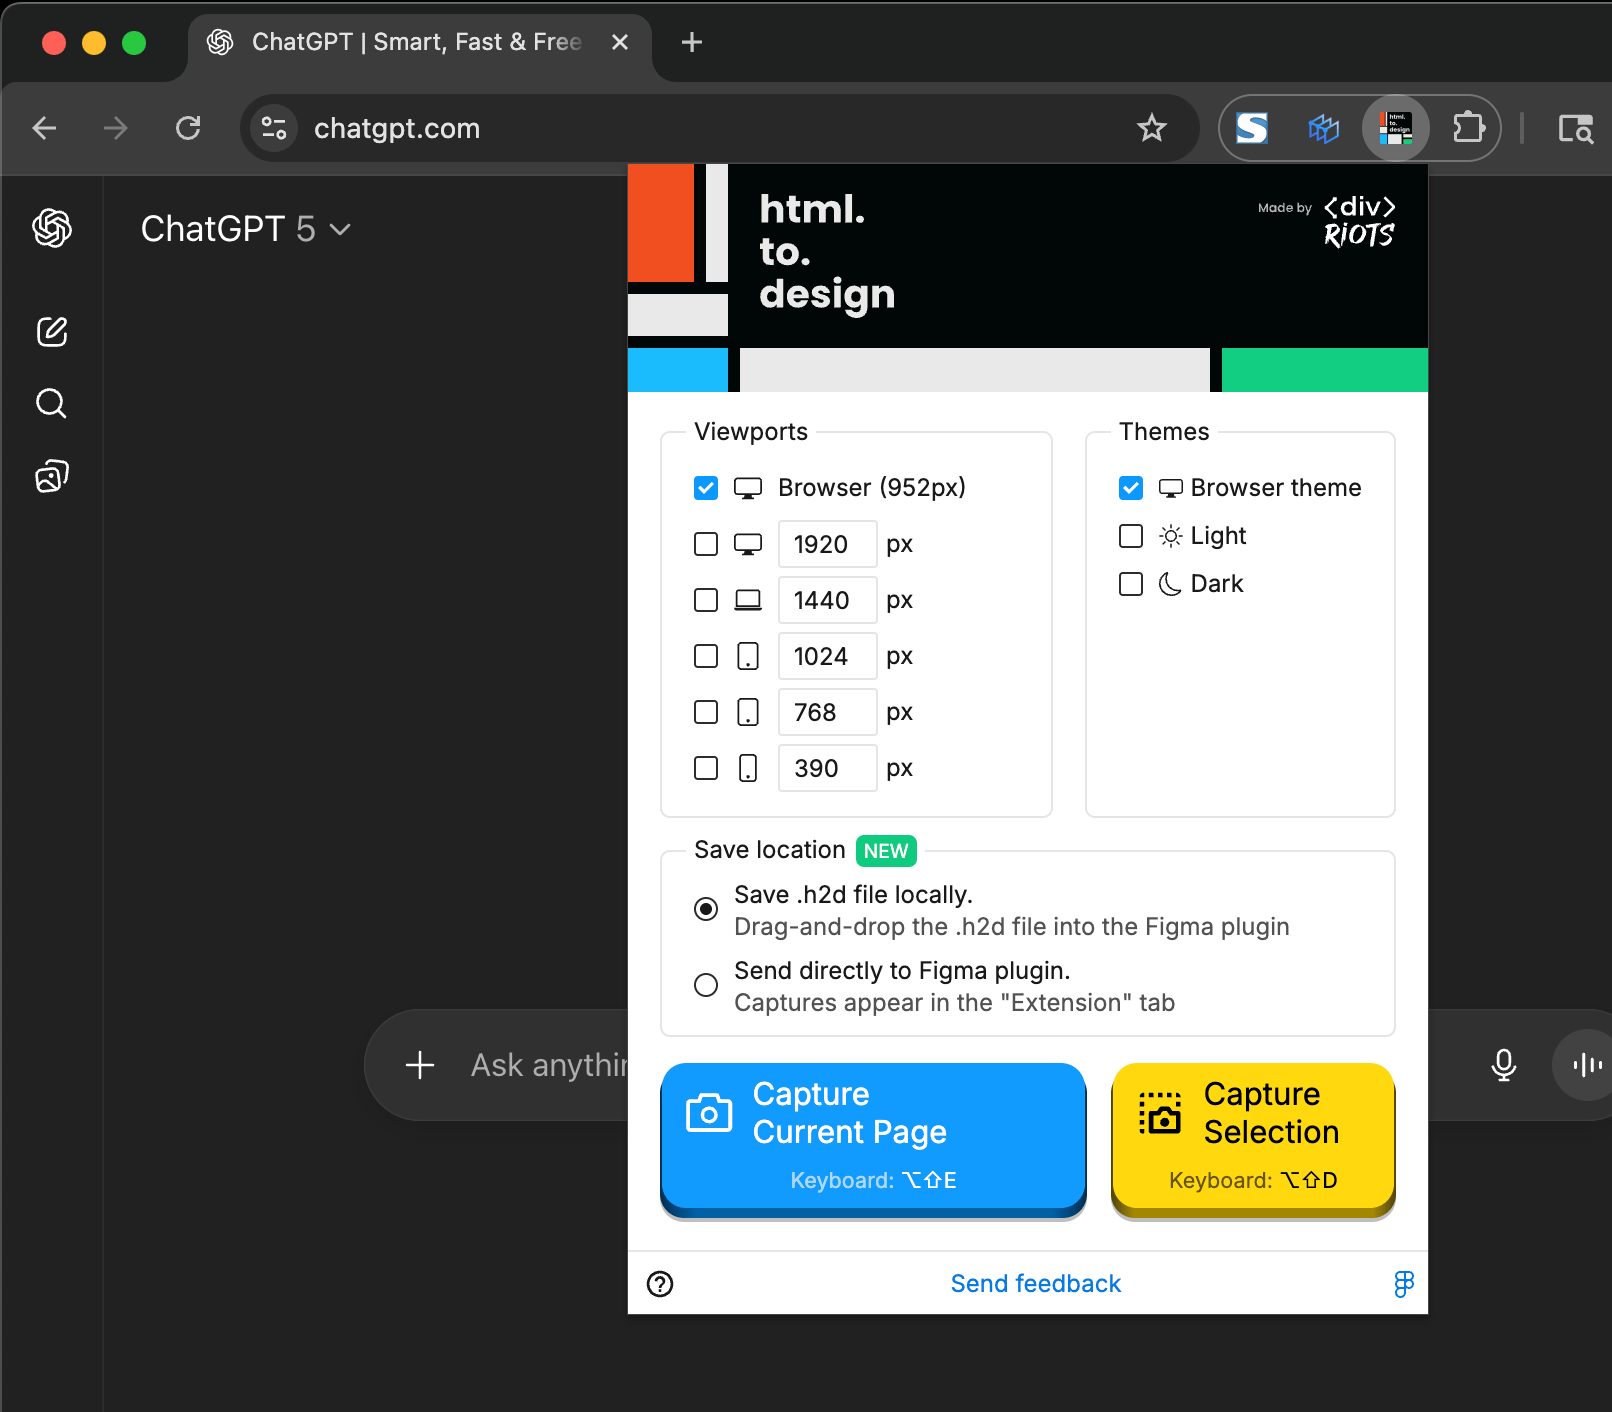Screen dimensions: 1612x1412
Task: Click the html.to.design extension icon
Action: tap(1395, 128)
